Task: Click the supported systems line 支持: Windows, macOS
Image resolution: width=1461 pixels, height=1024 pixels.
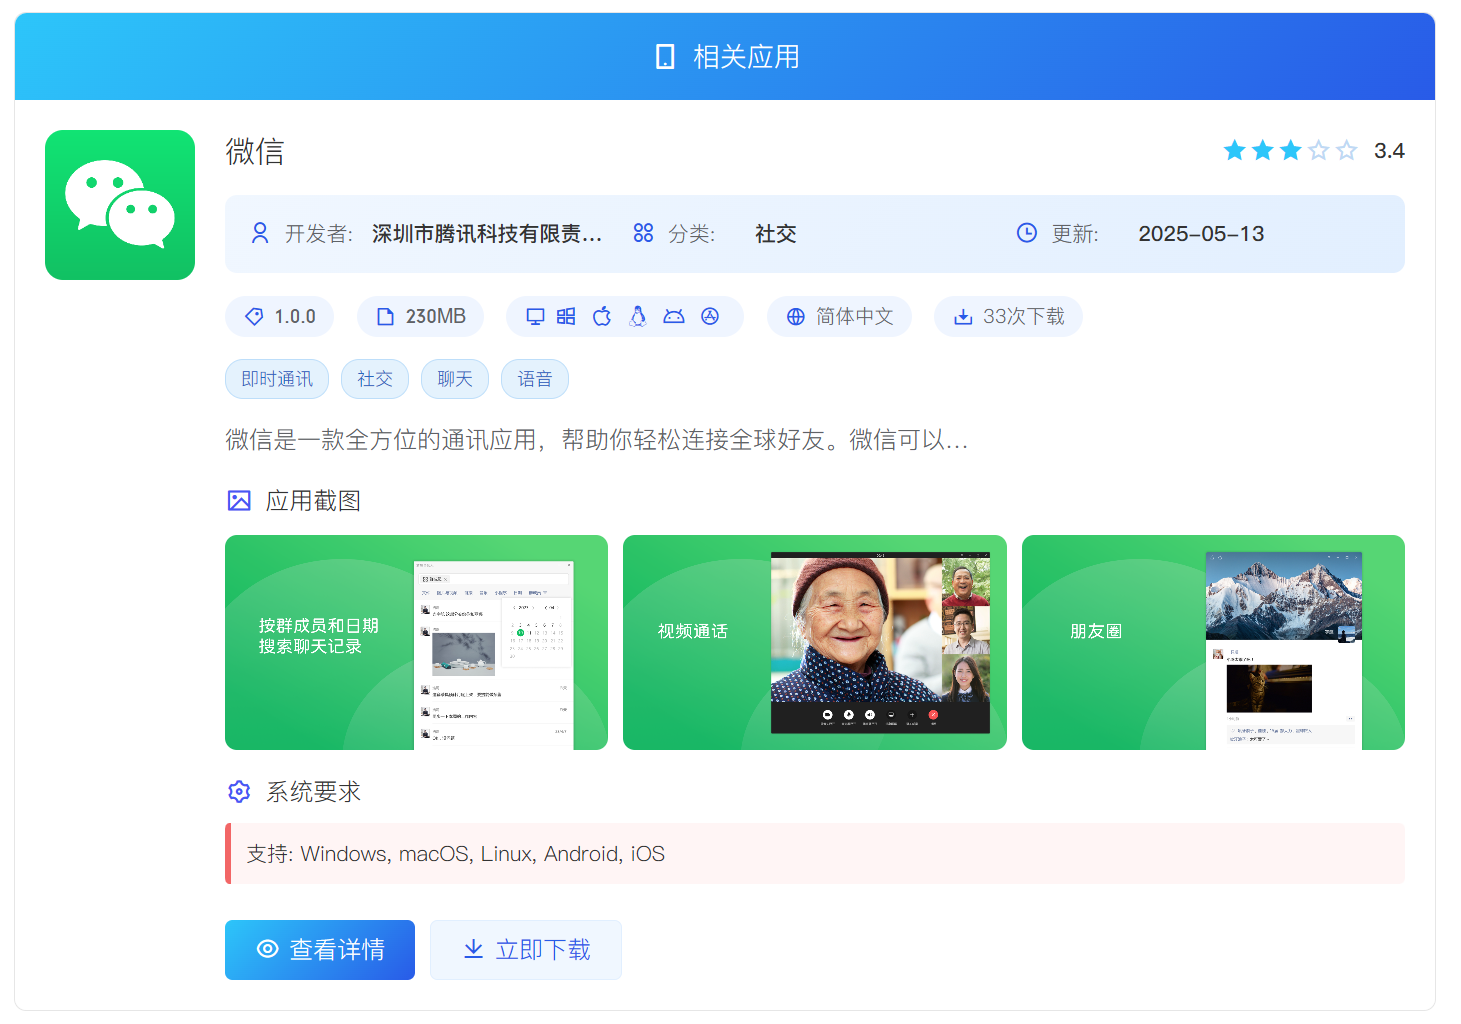Action: coord(456,854)
